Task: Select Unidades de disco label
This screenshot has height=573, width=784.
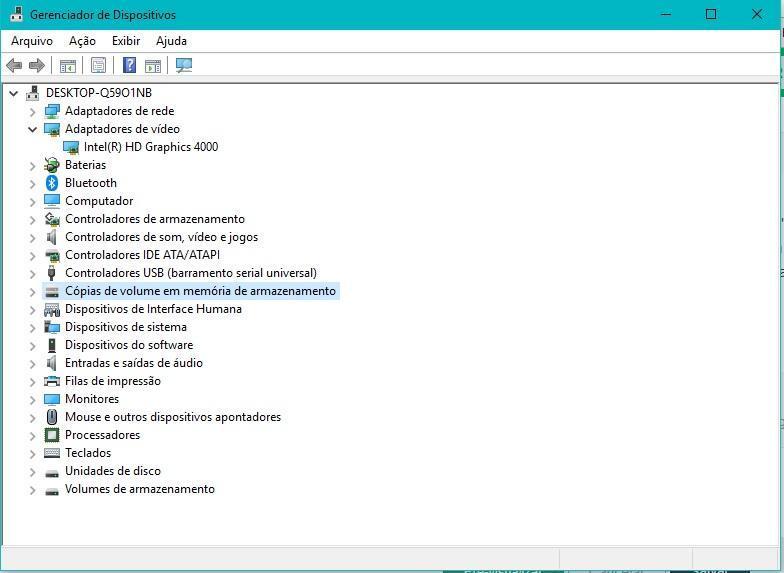Action: [113, 471]
